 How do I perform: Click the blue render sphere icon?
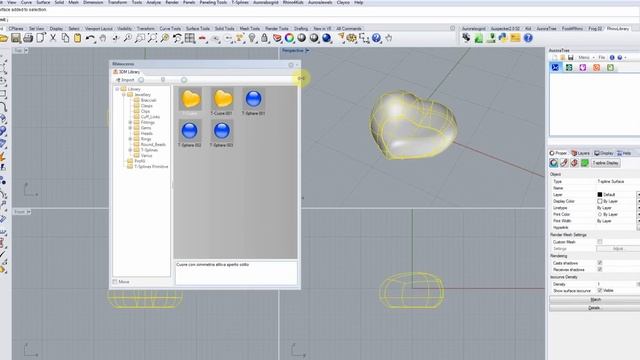click(x=327, y=38)
